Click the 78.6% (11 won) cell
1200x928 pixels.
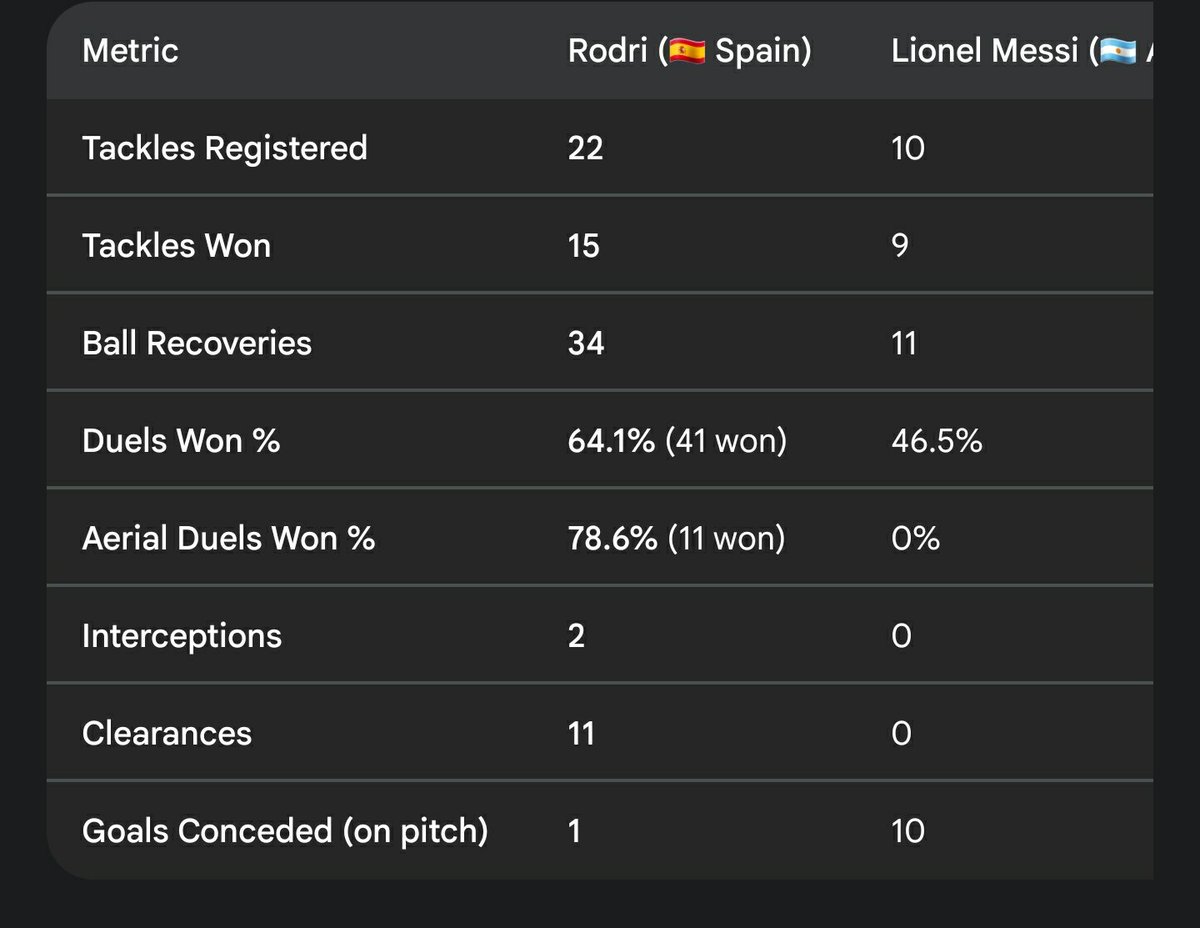[x=677, y=538]
